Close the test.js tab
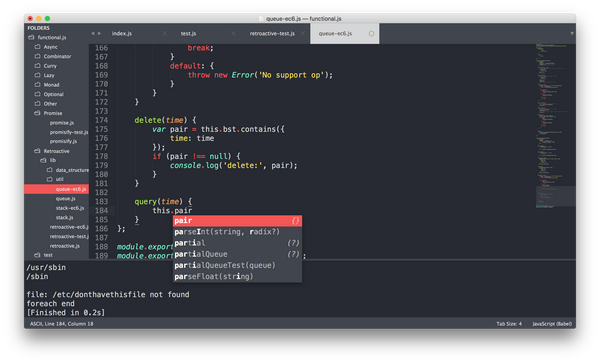 233,34
